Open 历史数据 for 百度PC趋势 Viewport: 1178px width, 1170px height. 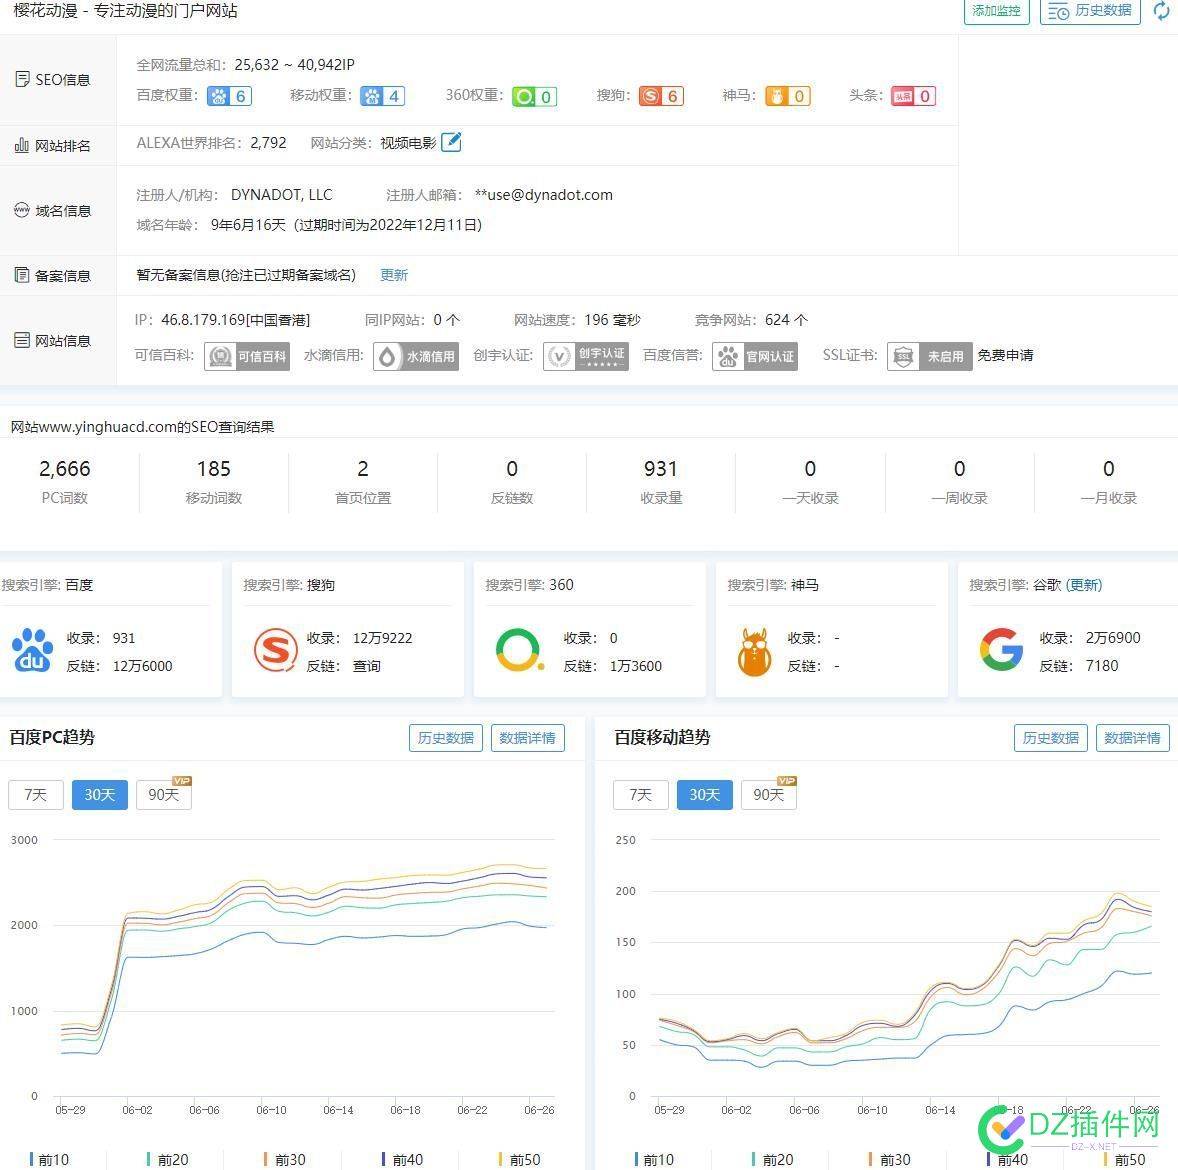(446, 738)
